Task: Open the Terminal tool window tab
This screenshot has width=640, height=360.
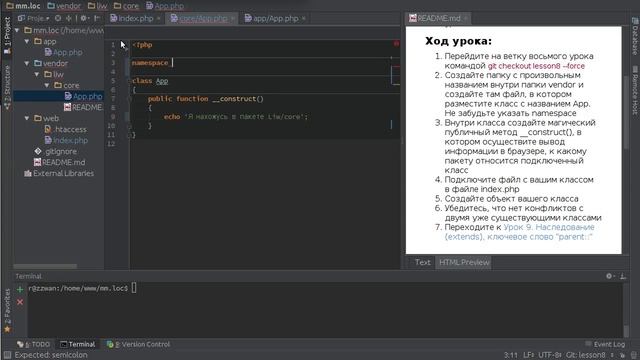Action: pos(78,344)
